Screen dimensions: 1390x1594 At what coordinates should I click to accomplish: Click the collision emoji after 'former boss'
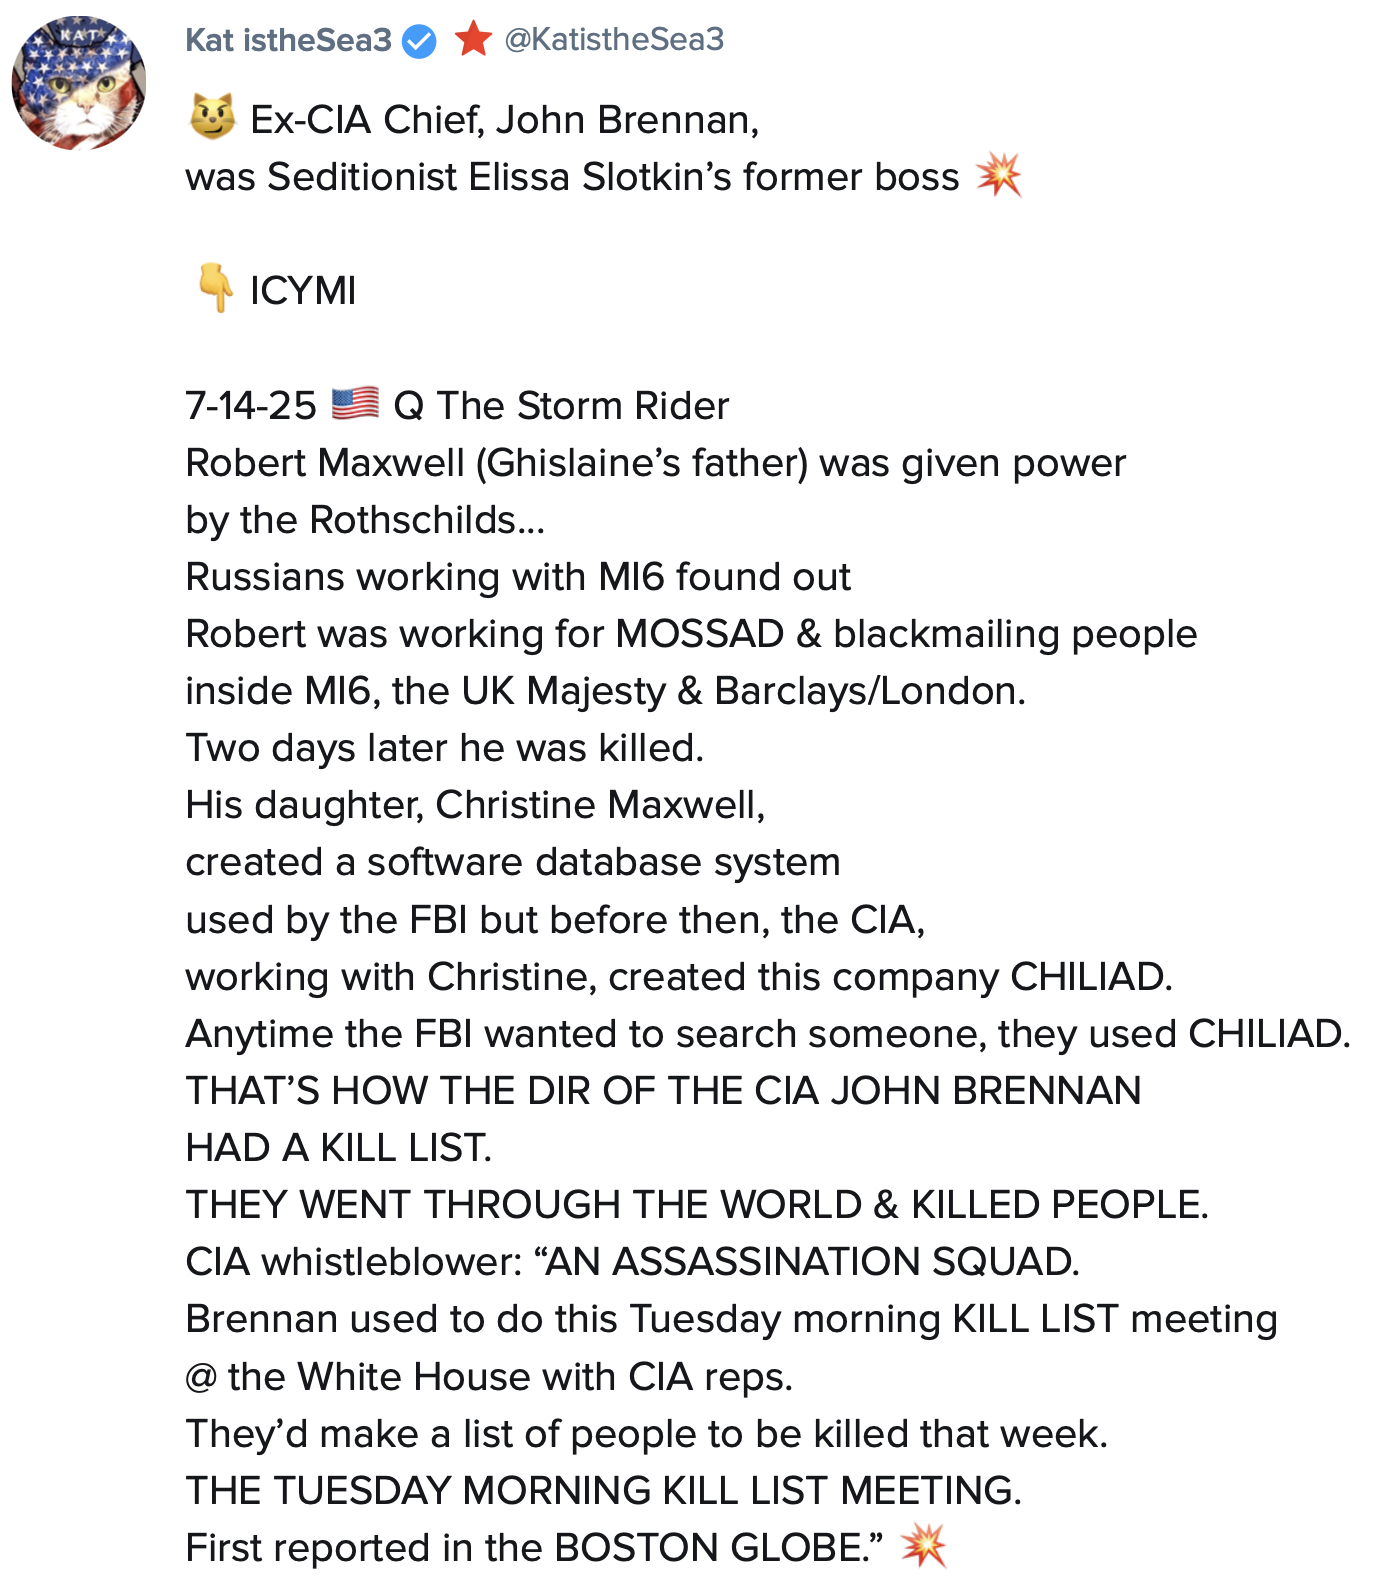999,176
